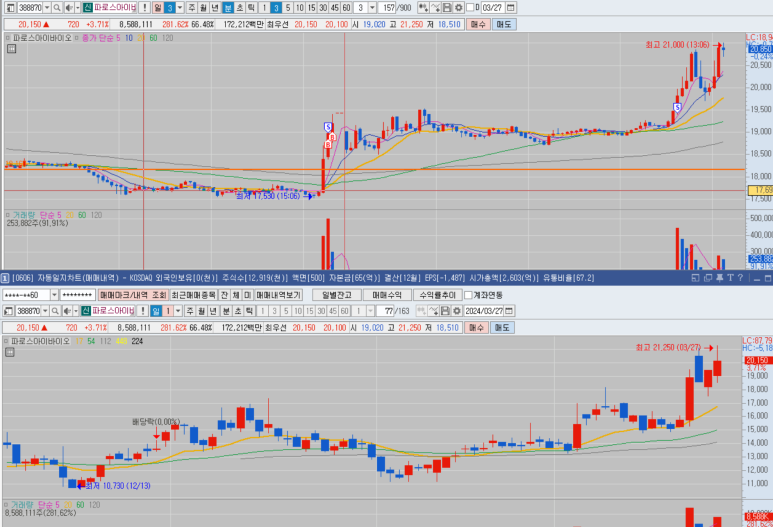Click the 신 badge in 3-minute chart toolbar
Screen dimensions: 773x527
point(87,8)
